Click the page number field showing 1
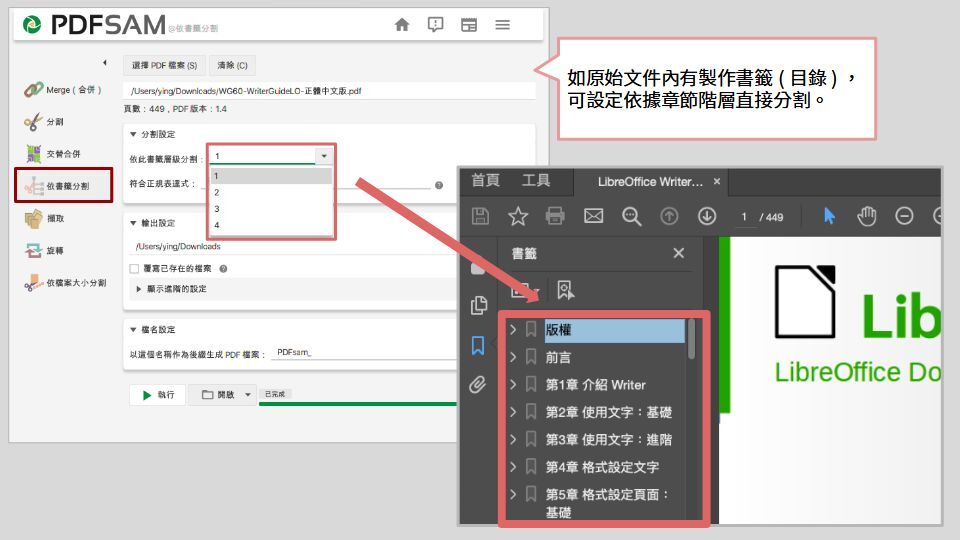The width and height of the screenshot is (960, 540). coord(744,217)
